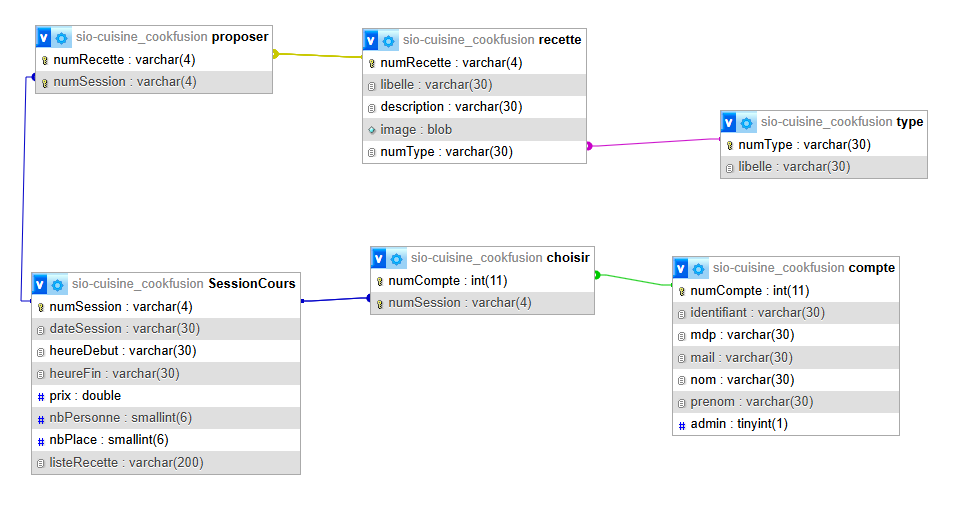This screenshot has width=980, height=517.
Task: Collapse the choisir table with its V toggle
Action: 379,258
